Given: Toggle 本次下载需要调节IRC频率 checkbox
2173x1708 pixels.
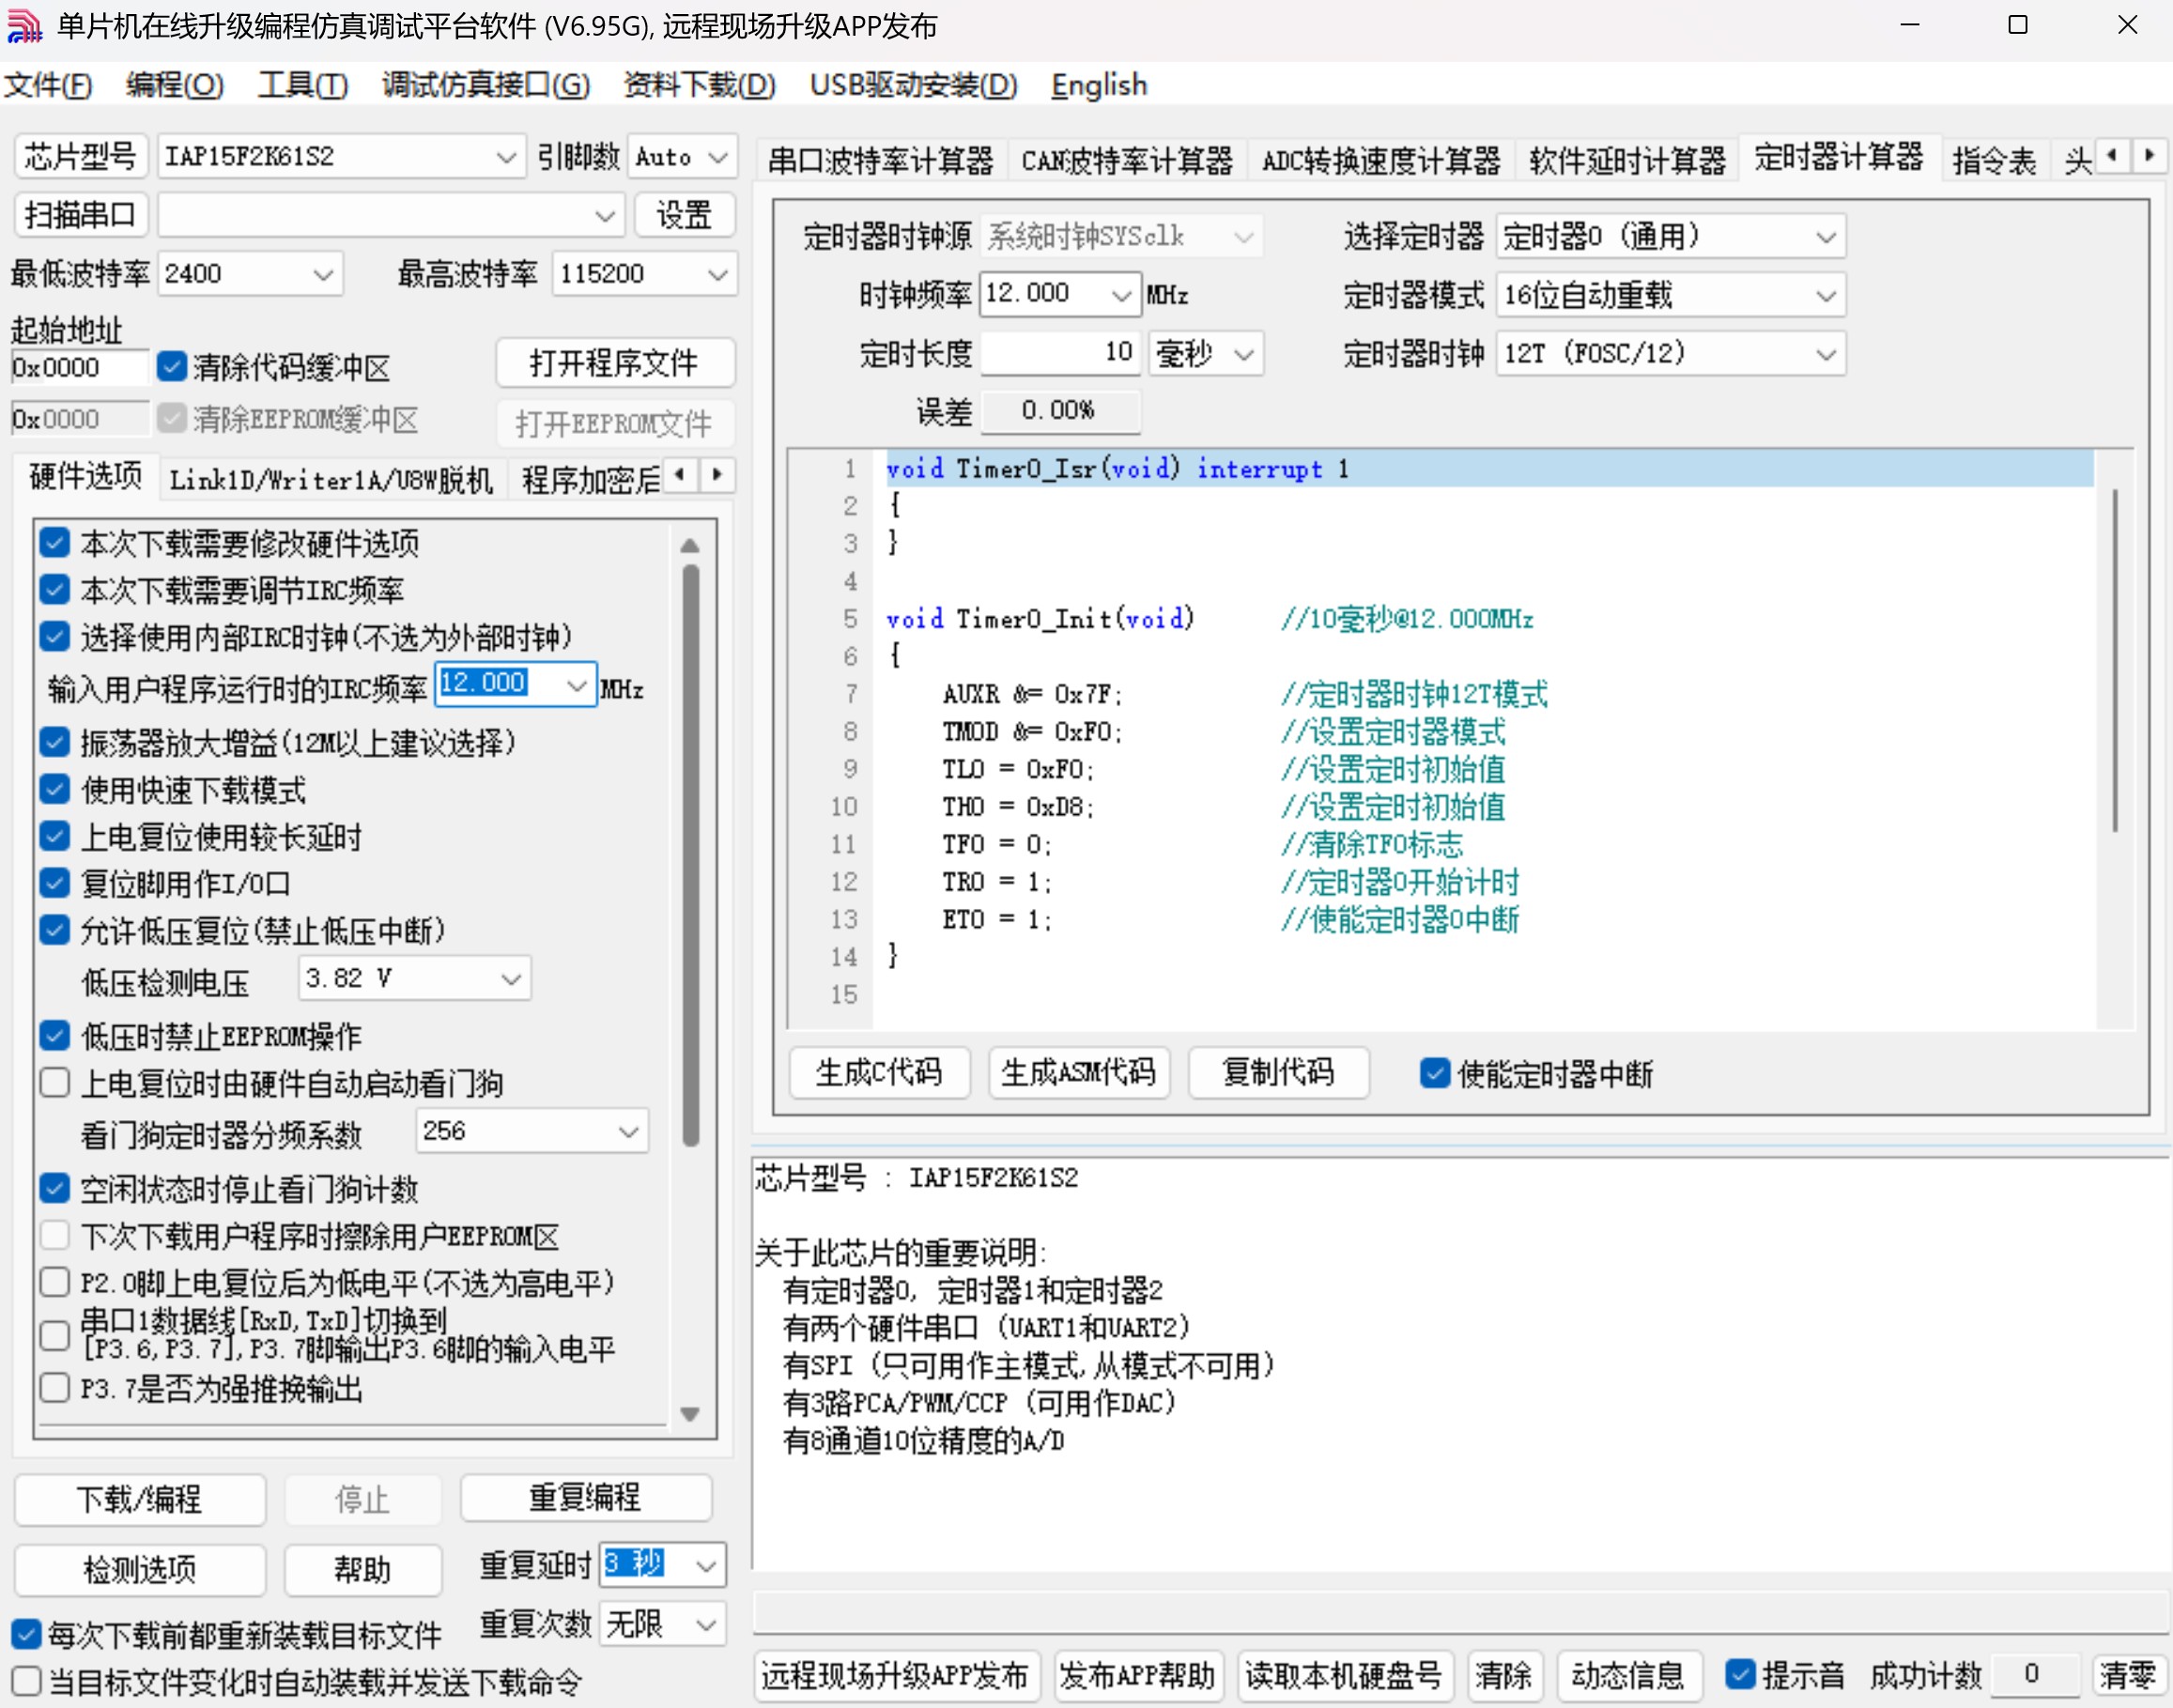Looking at the screenshot, I should [55, 590].
